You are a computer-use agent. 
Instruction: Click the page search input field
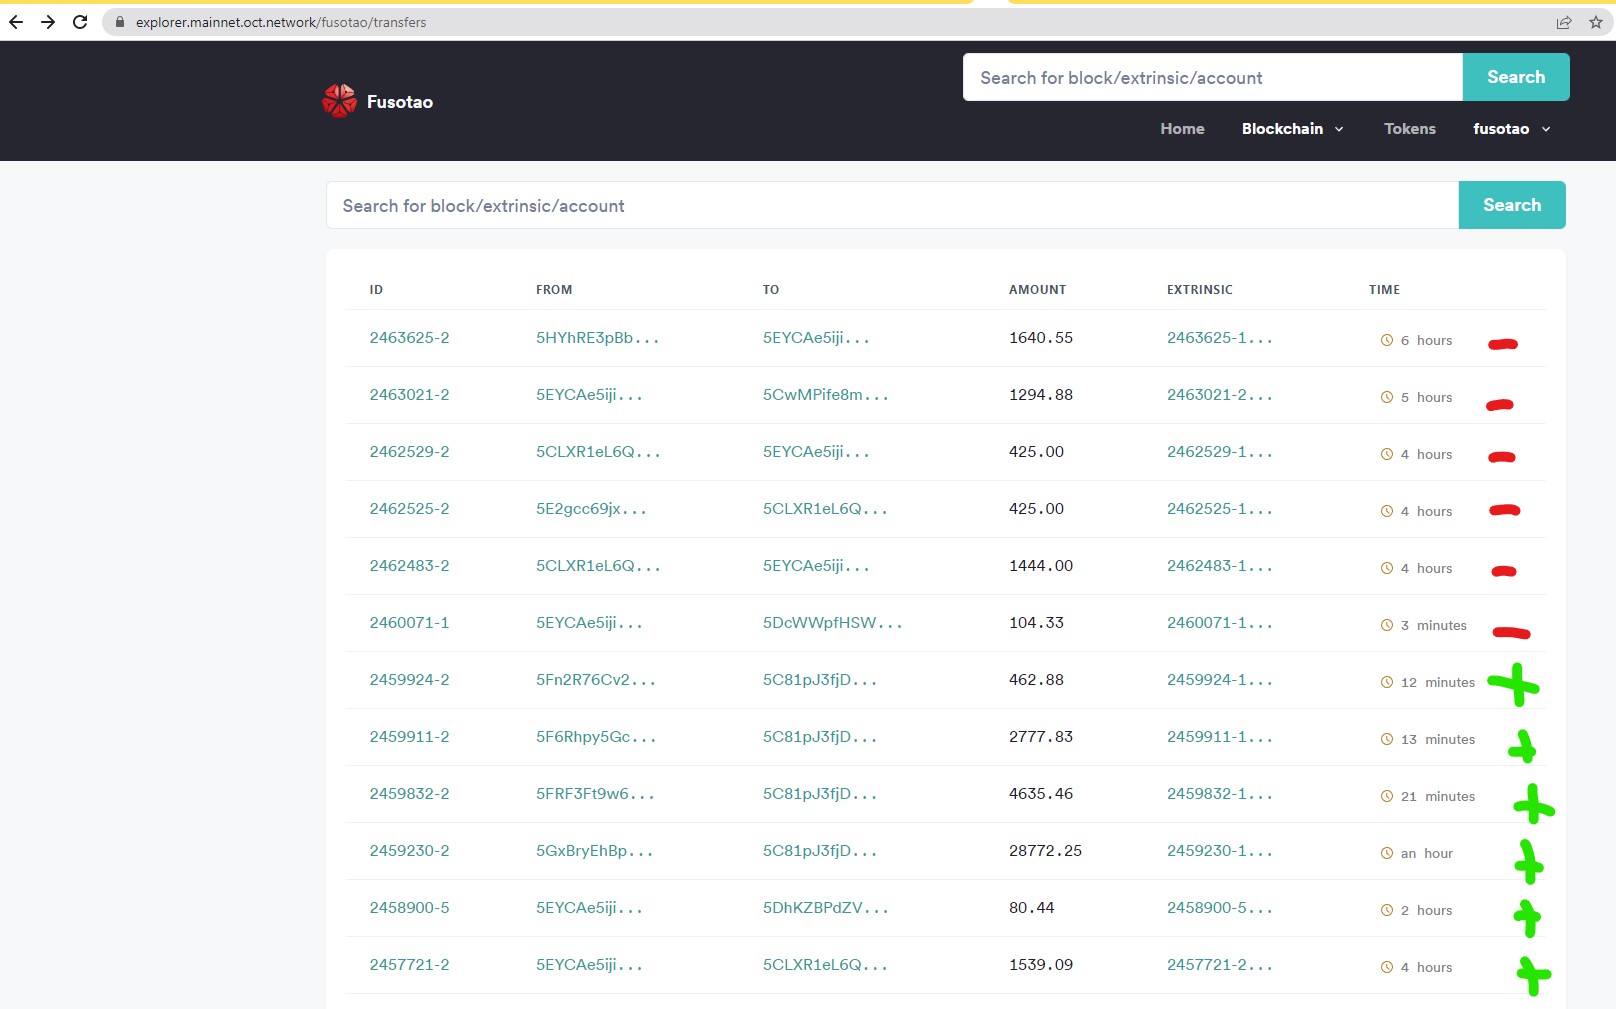[x=890, y=205]
